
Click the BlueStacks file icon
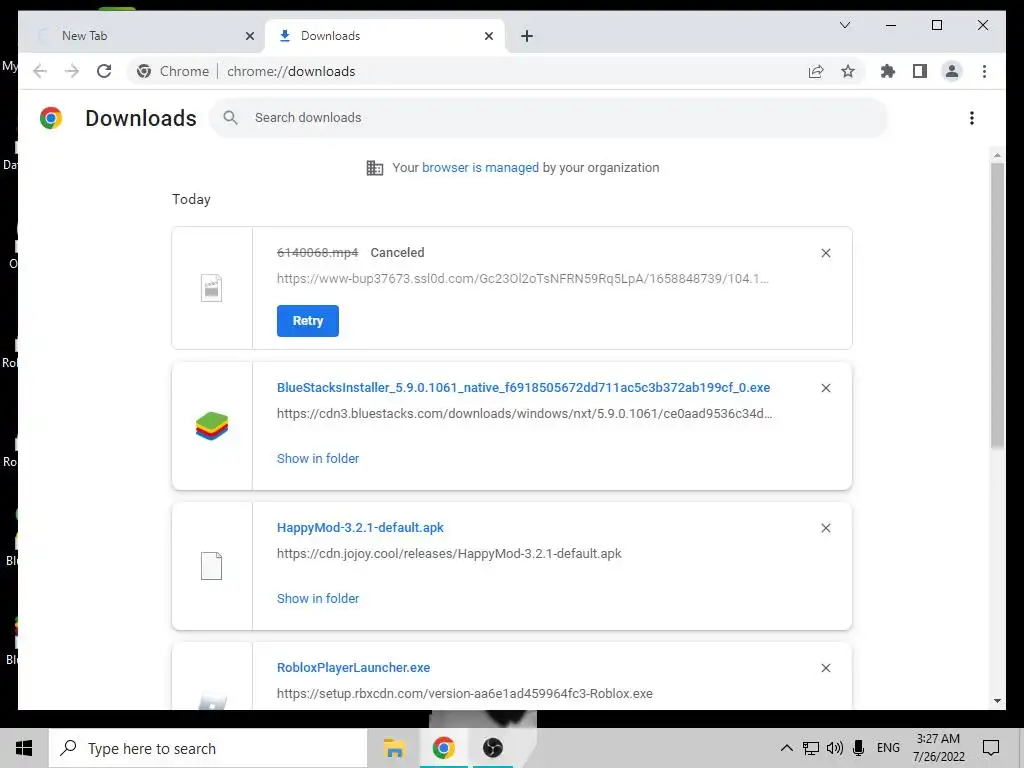(212, 426)
